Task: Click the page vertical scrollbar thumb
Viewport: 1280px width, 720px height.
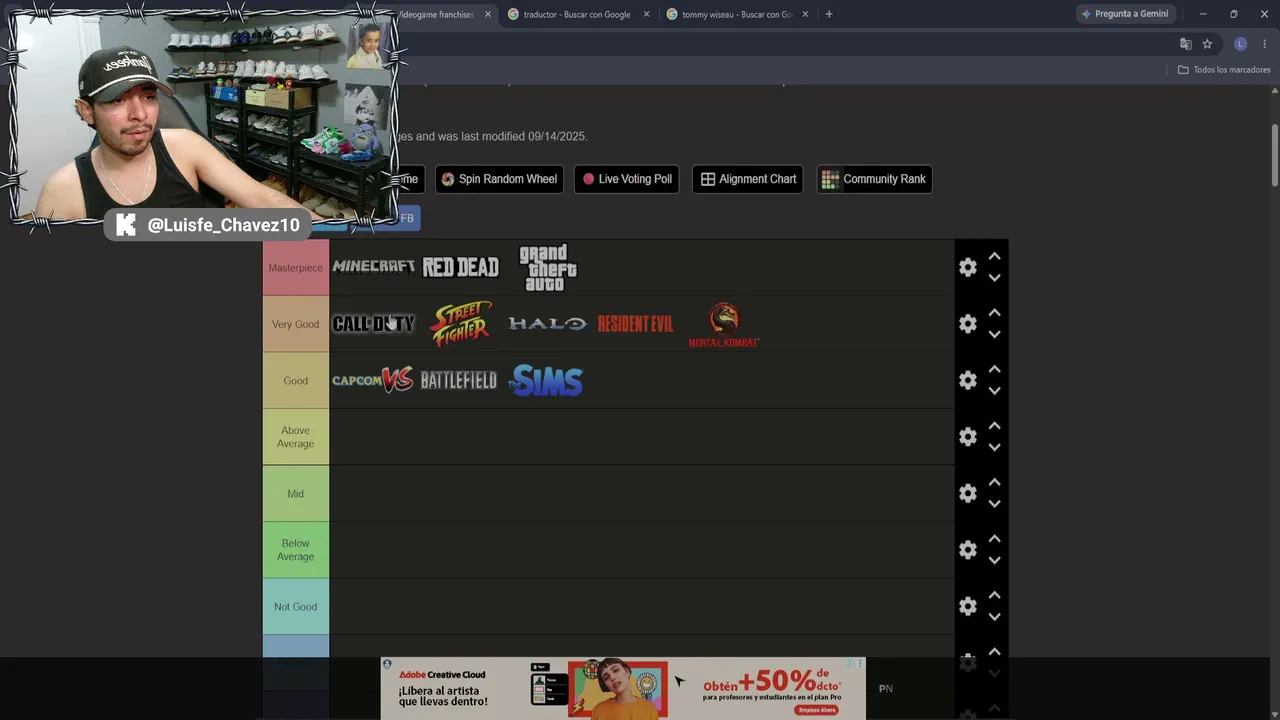Action: 1275,155
